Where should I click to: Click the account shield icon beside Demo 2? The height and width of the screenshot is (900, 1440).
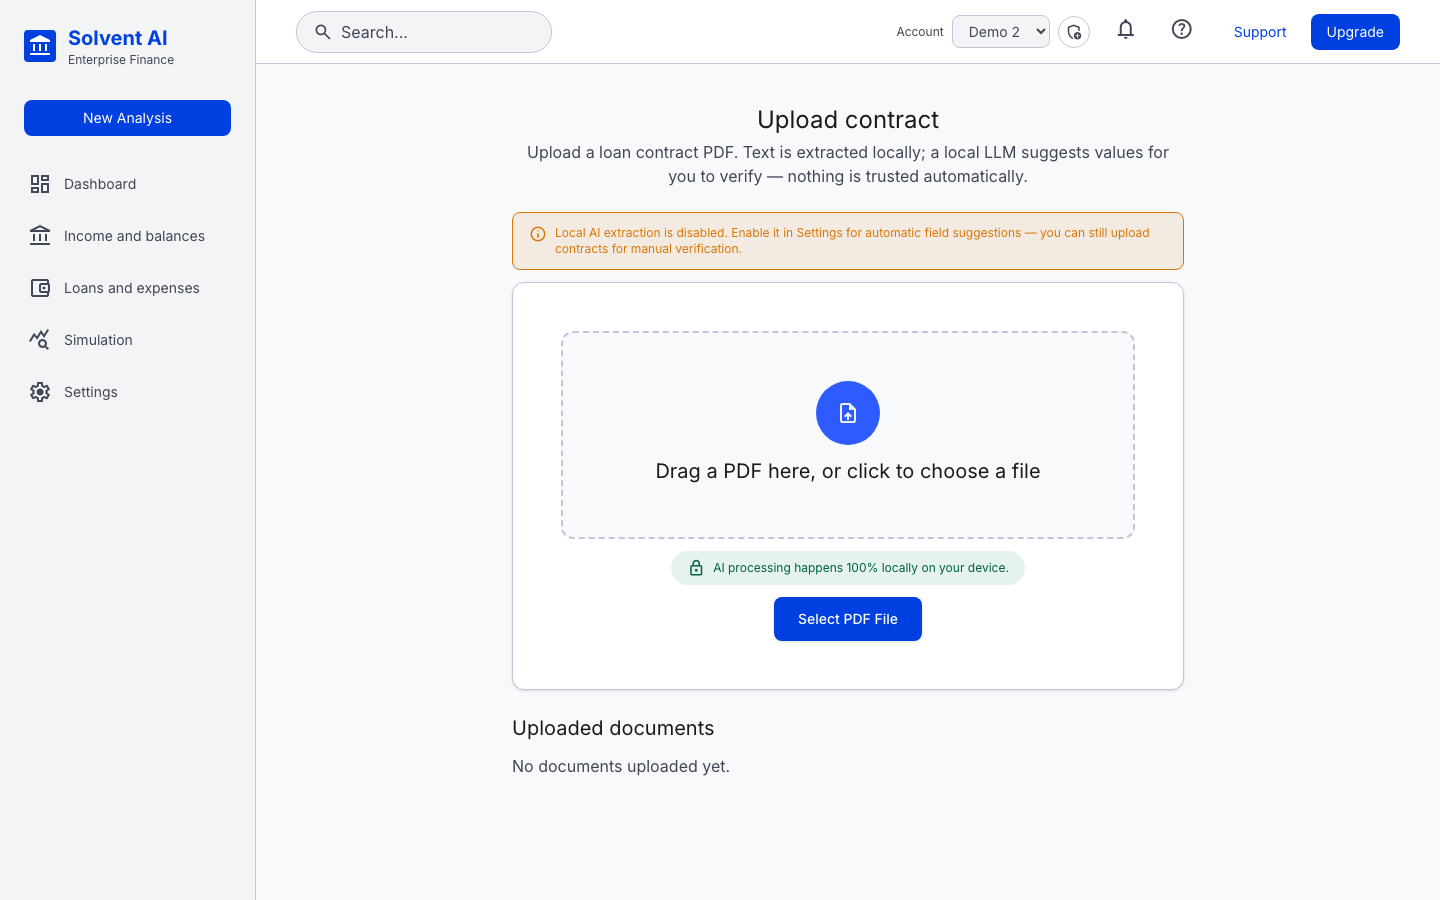point(1074,32)
